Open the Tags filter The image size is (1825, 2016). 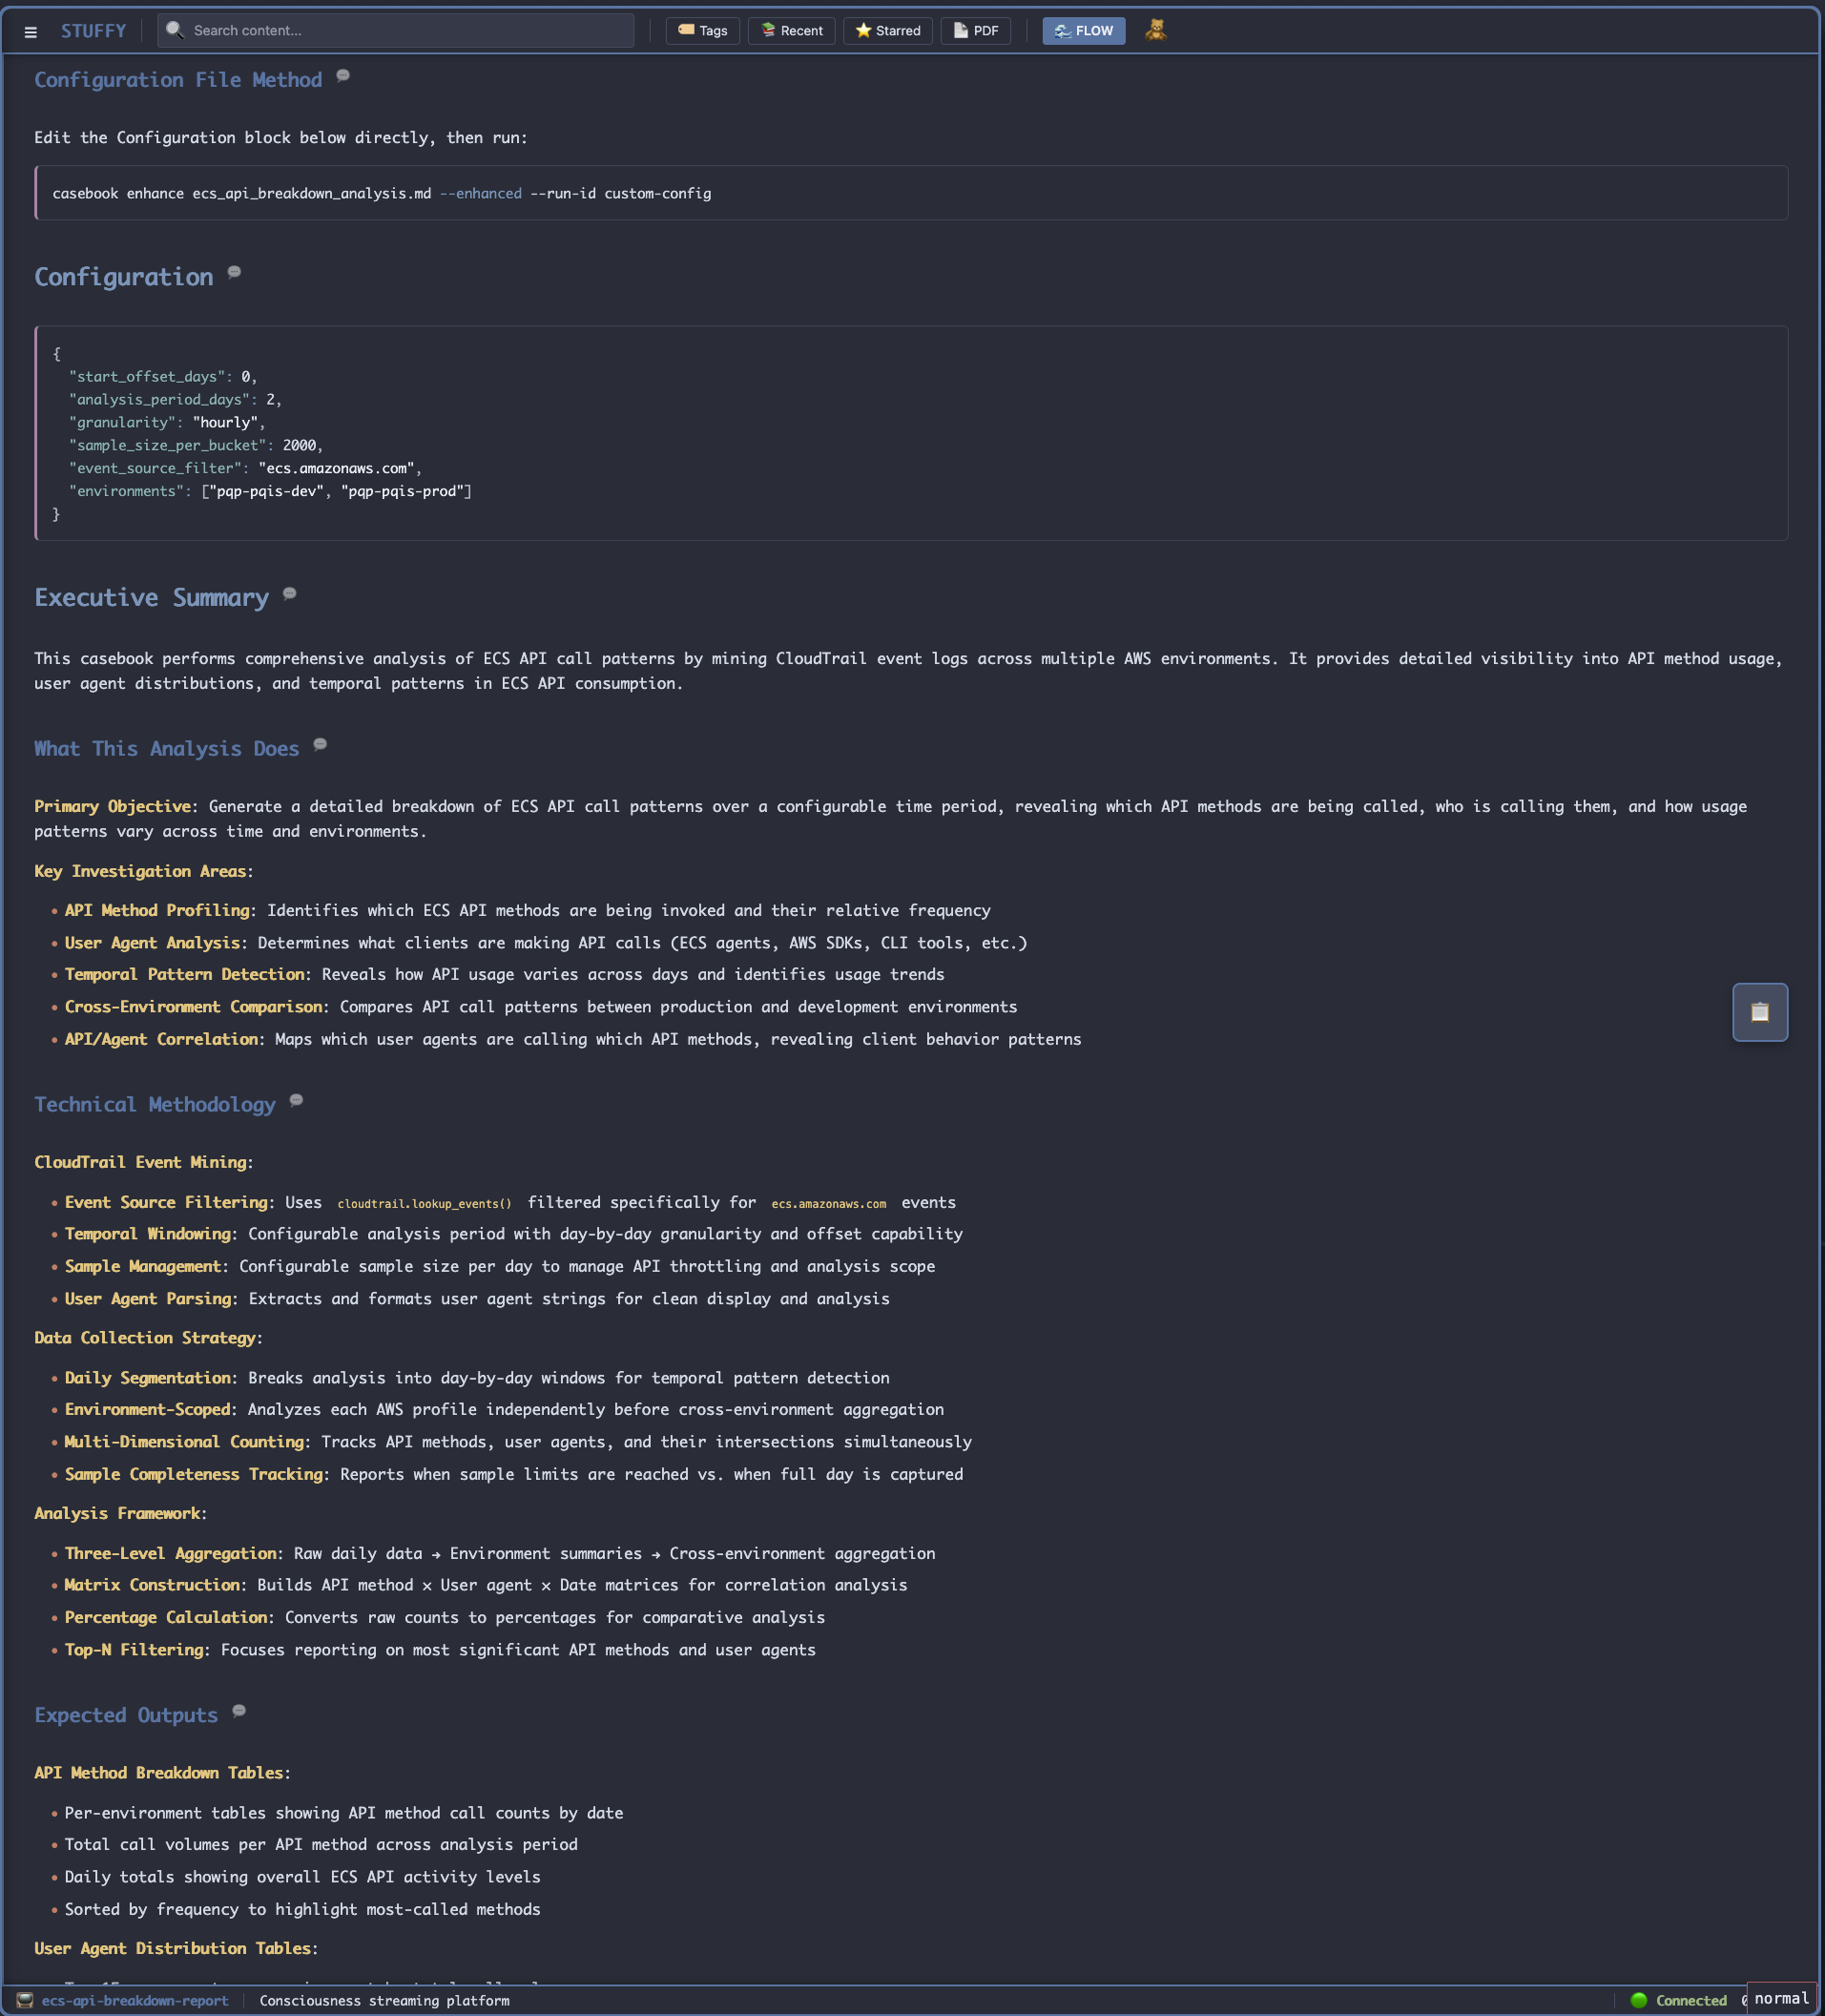(703, 31)
